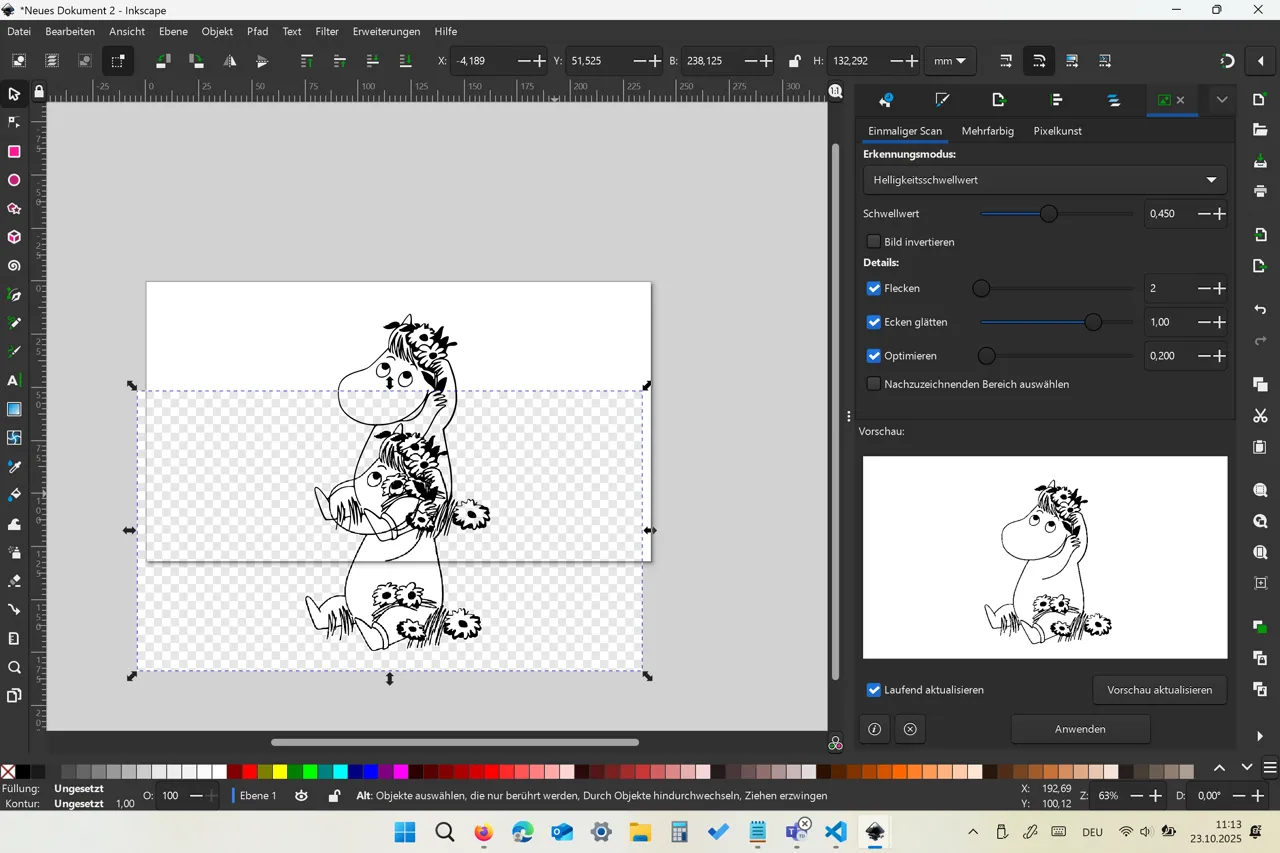
Task: Switch to the Align and Distribute dock tab
Action: coord(1057,100)
